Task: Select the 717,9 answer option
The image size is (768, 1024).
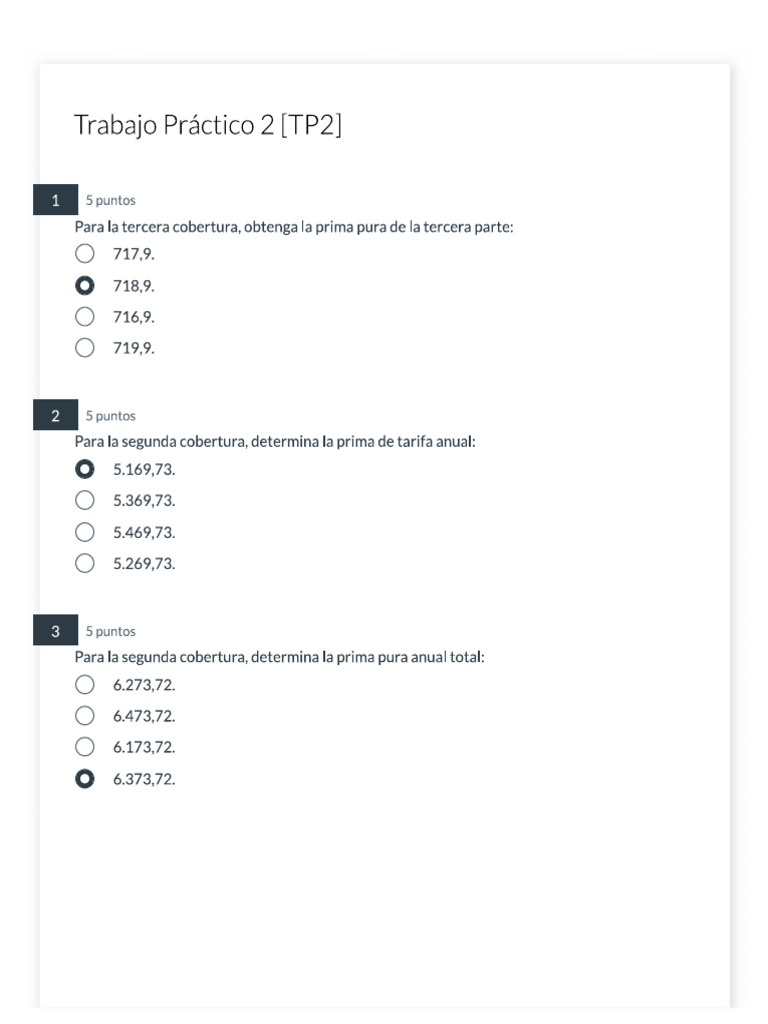Action: (85, 254)
